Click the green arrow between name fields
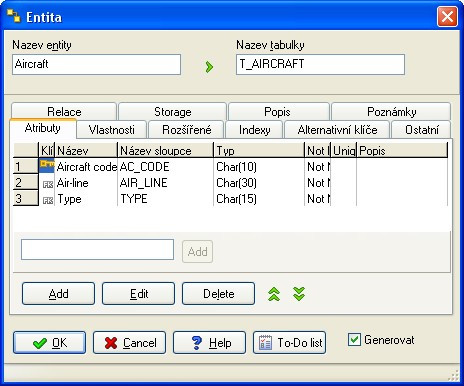Image resolution: width=464 pixels, height=386 pixels. click(x=209, y=67)
